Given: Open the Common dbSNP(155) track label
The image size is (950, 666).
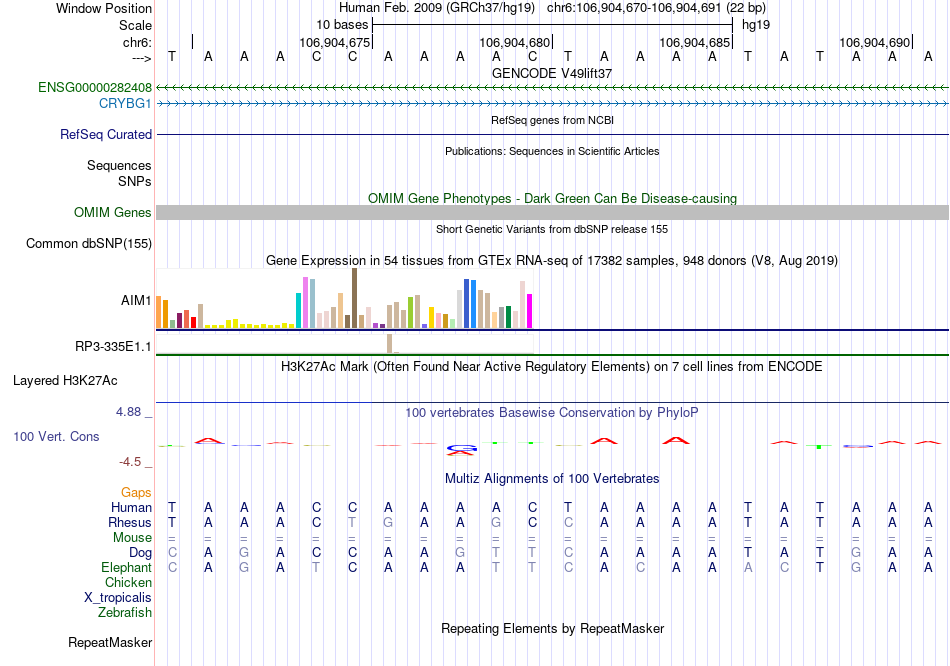Looking at the screenshot, I should coord(89,244).
